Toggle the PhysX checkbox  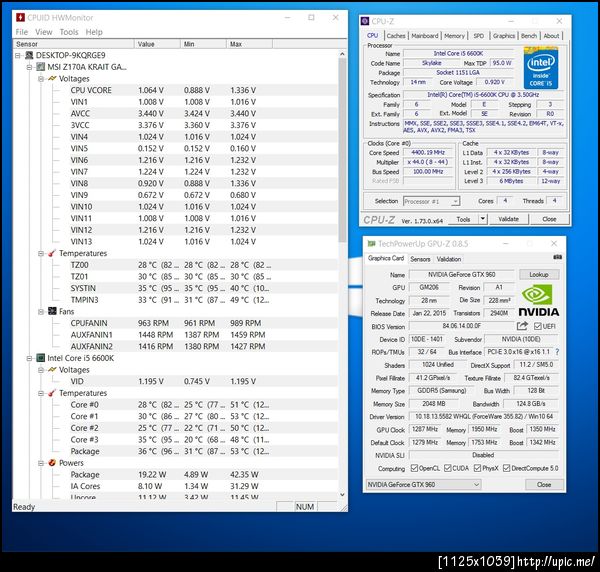[477, 468]
